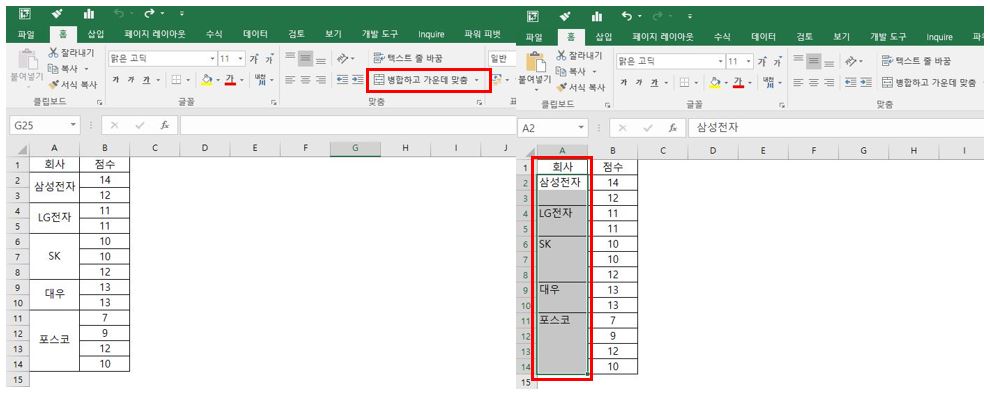Viewport: 990px width, 395px height.
Task: Decrease indent in the right window ribbon
Action: tap(850, 83)
